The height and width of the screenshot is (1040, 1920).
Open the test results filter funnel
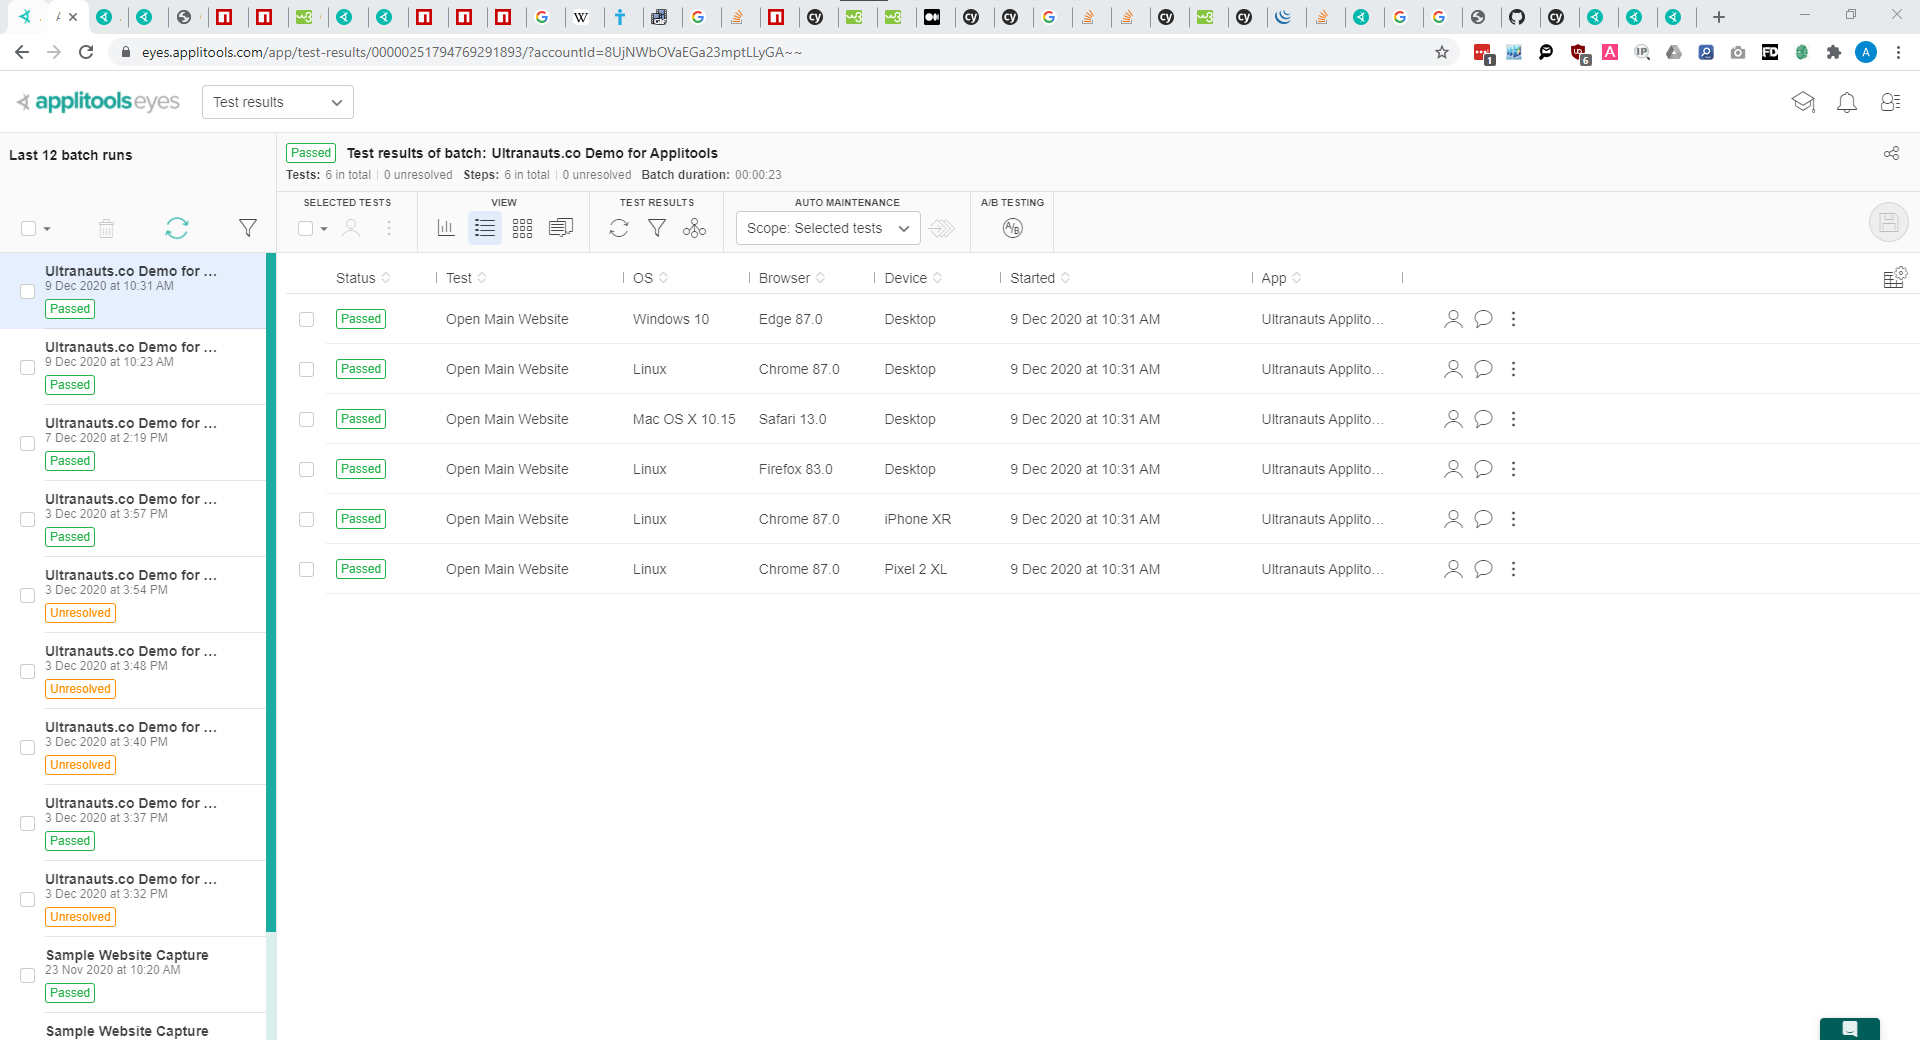click(657, 228)
